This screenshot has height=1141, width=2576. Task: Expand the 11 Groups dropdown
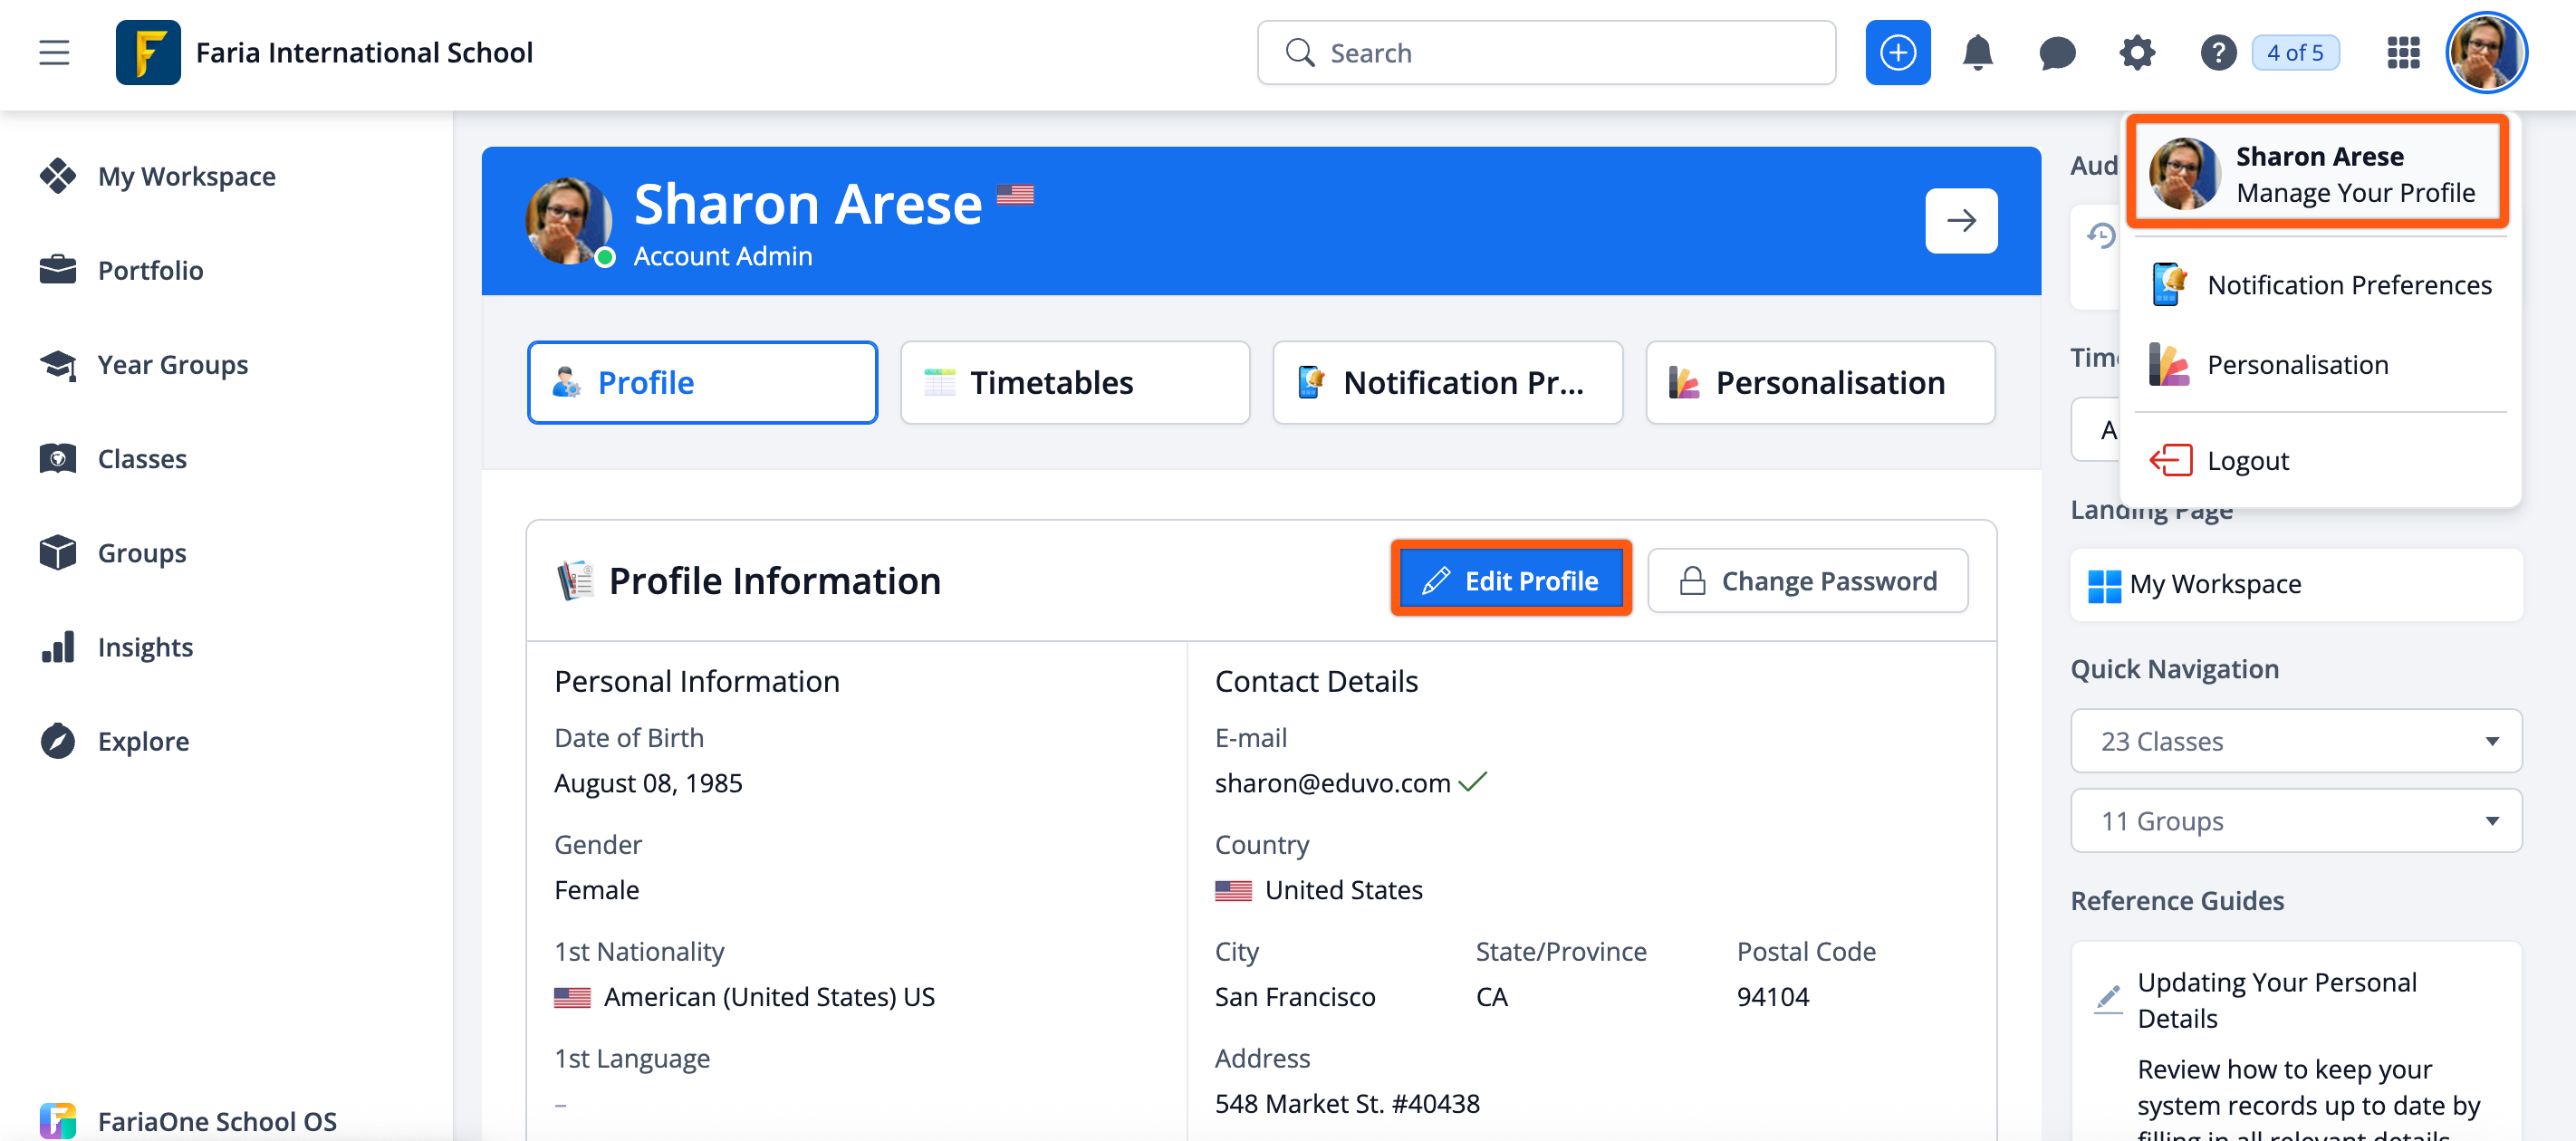click(2295, 821)
